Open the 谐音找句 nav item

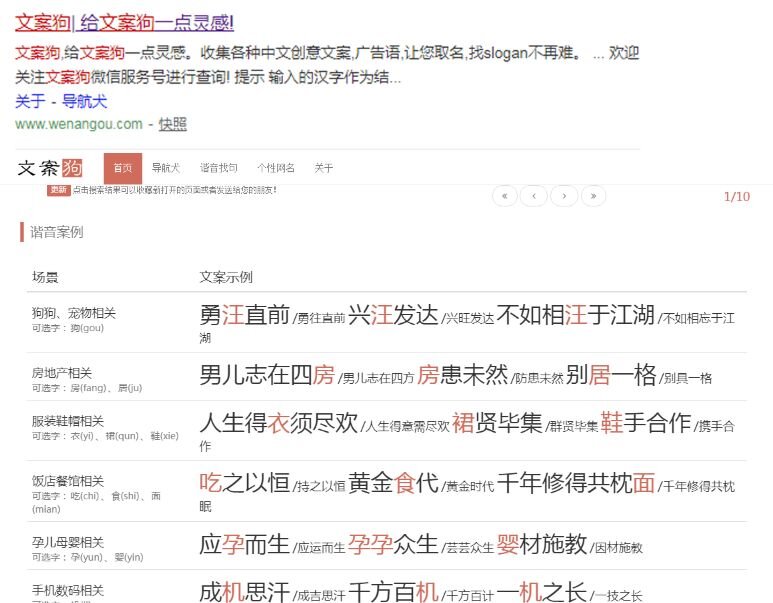pyautogui.click(x=219, y=168)
